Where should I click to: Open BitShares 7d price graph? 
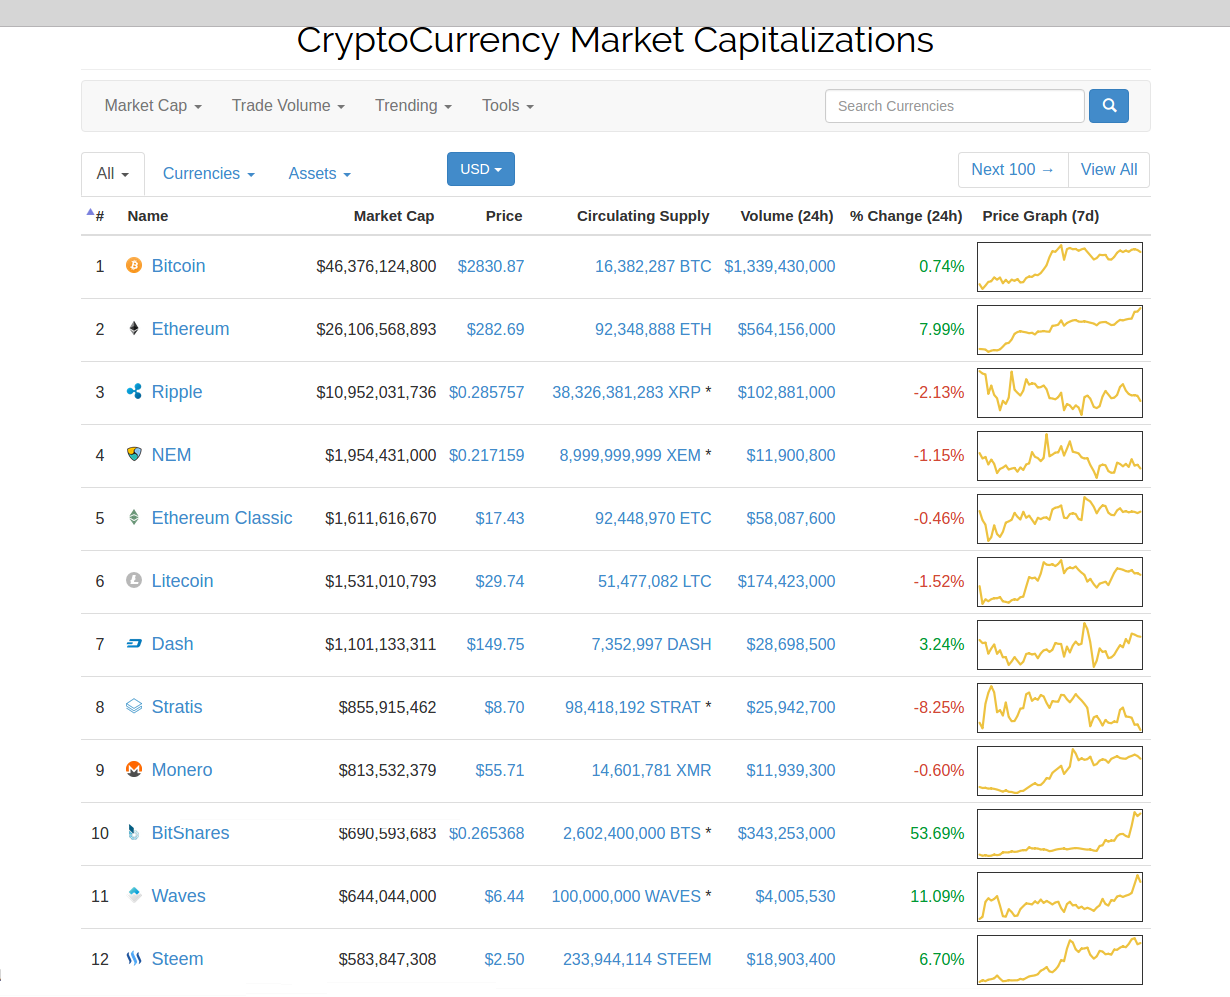pyautogui.click(x=1060, y=834)
